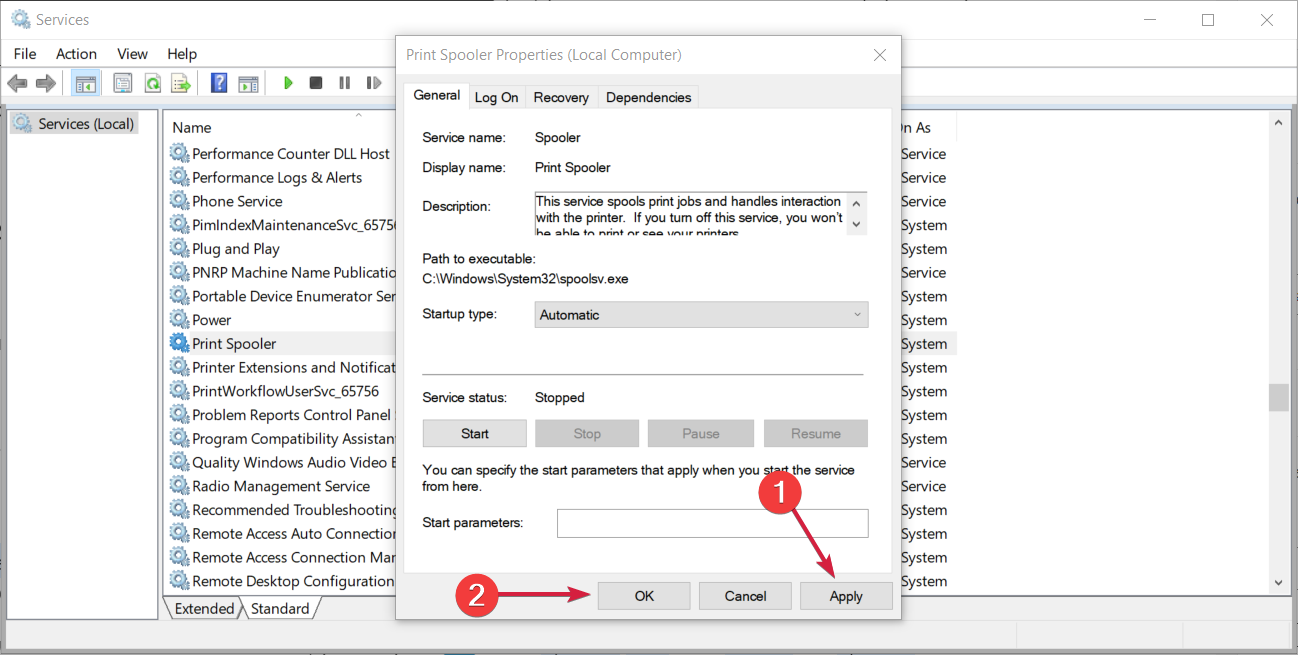The width and height of the screenshot is (1298, 655).
Task: Cancel the Print Spooler Properties dialog
Action: click(x=745, y=596)
